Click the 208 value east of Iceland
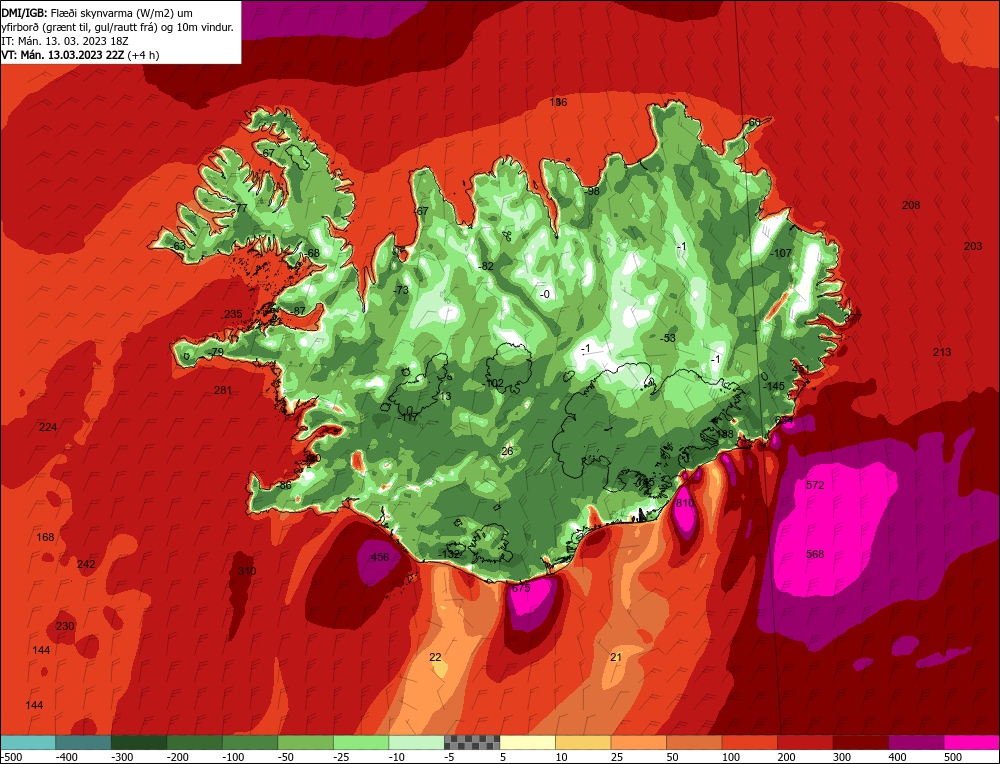The image size is (1000, 764). pyautogui.click(x=911, y=205)
